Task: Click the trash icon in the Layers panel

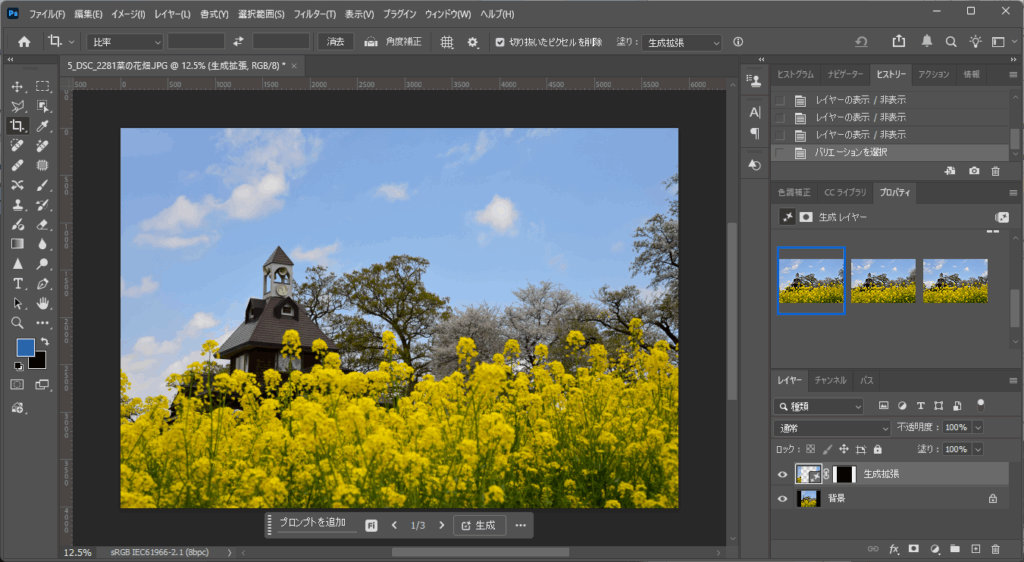Action: pos(994,549)
